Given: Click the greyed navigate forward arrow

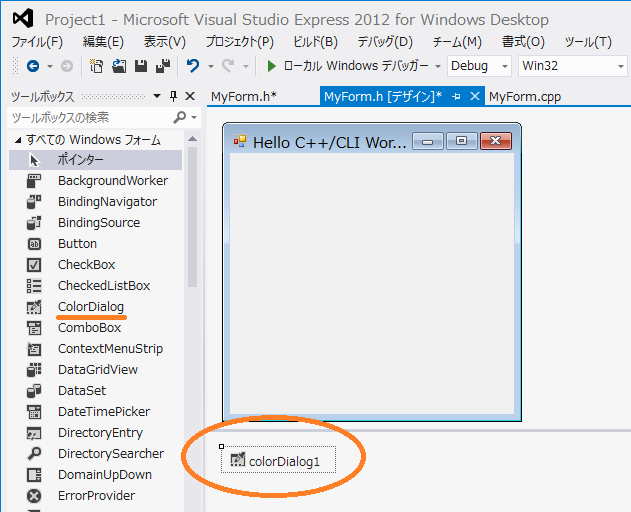Looking at the screenshot, I should [x=67, y=66].
